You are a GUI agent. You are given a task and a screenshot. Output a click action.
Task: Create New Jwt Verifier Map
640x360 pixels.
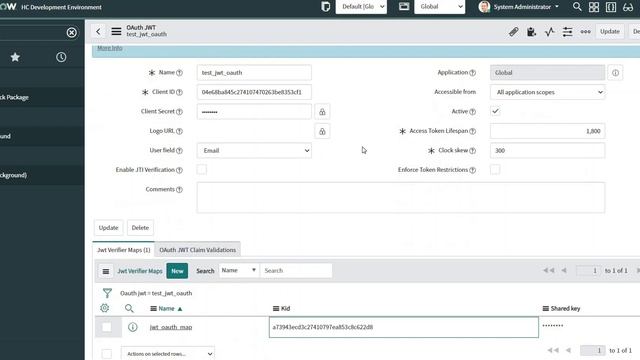pos(177,271)
